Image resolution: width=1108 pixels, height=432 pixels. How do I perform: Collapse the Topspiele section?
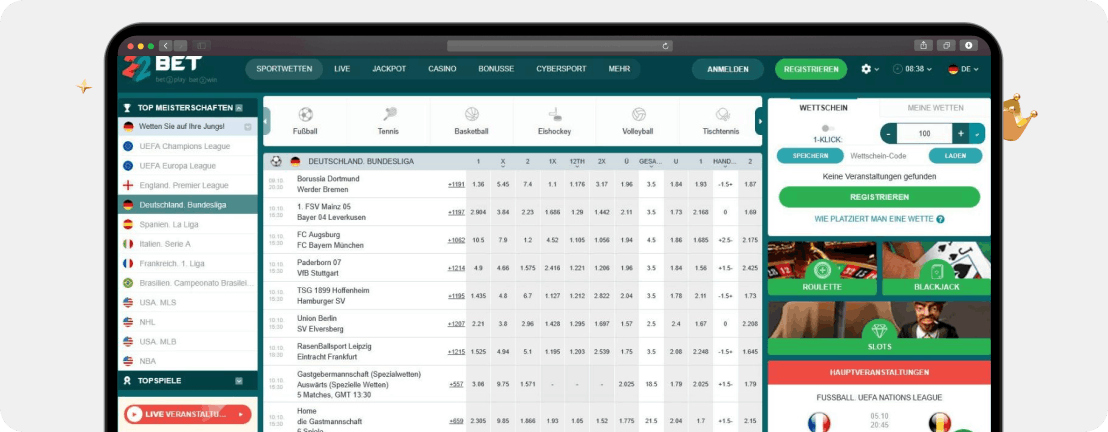239,380
